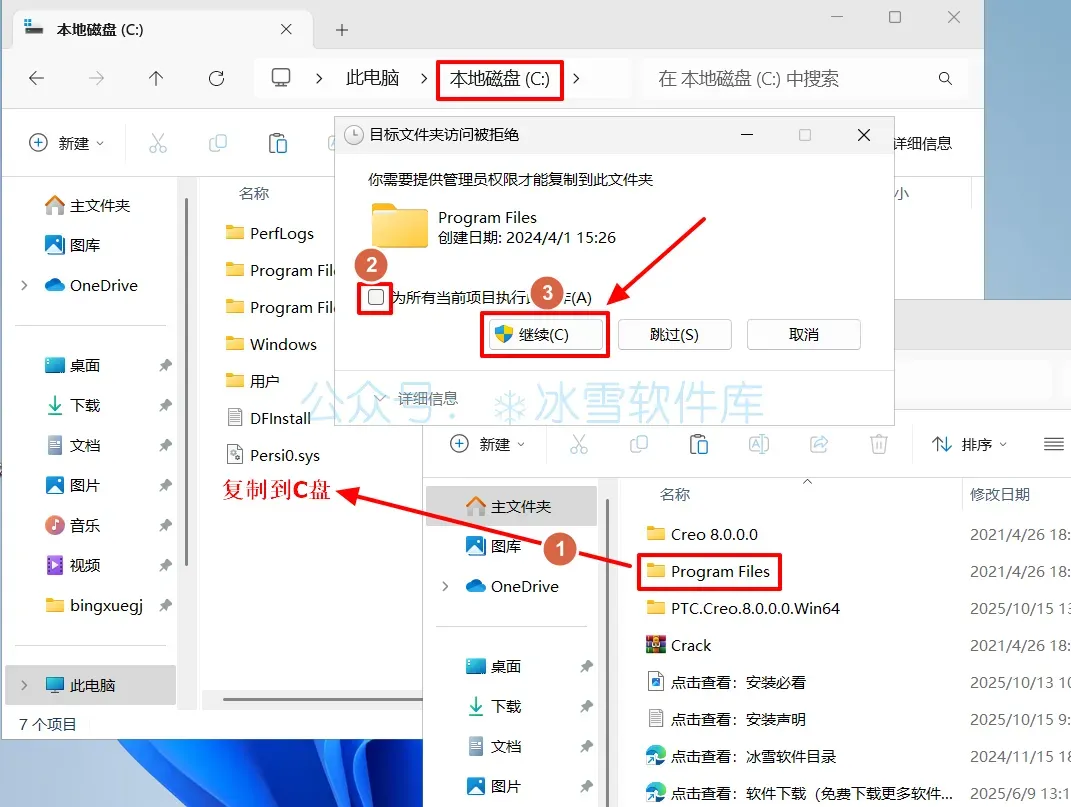
Task: Unpin 下载 in C: drive sidebar
Action: pyautogui.click(x=165, y=405)
